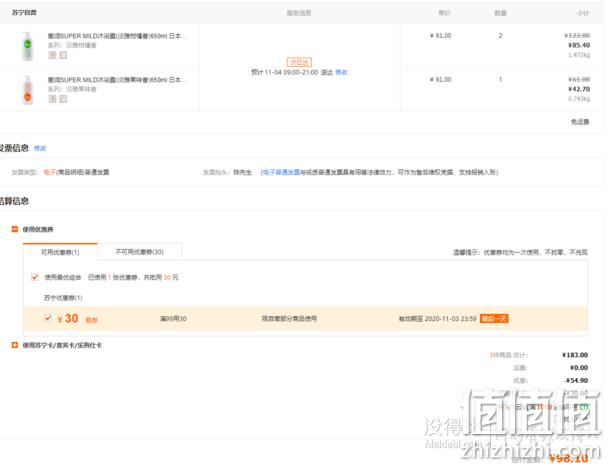Click the ¥183.00 goods total amount
610x468 pixels.
click(x=575, y=355)
